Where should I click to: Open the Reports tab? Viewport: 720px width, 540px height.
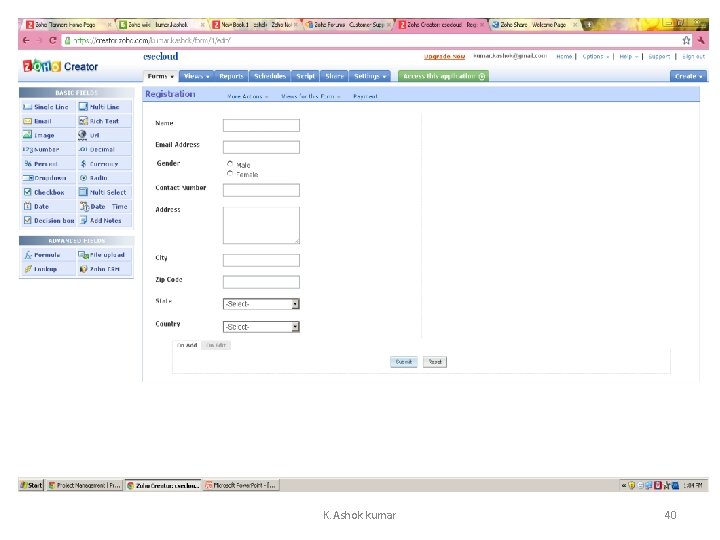231,76
